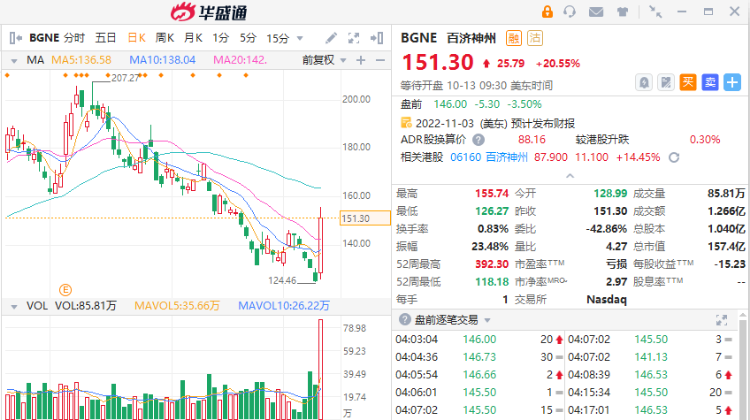Viewport: 750px width, 420px height.
Task: Switch to the 分时 chart tab
Action: pos(74,38)
